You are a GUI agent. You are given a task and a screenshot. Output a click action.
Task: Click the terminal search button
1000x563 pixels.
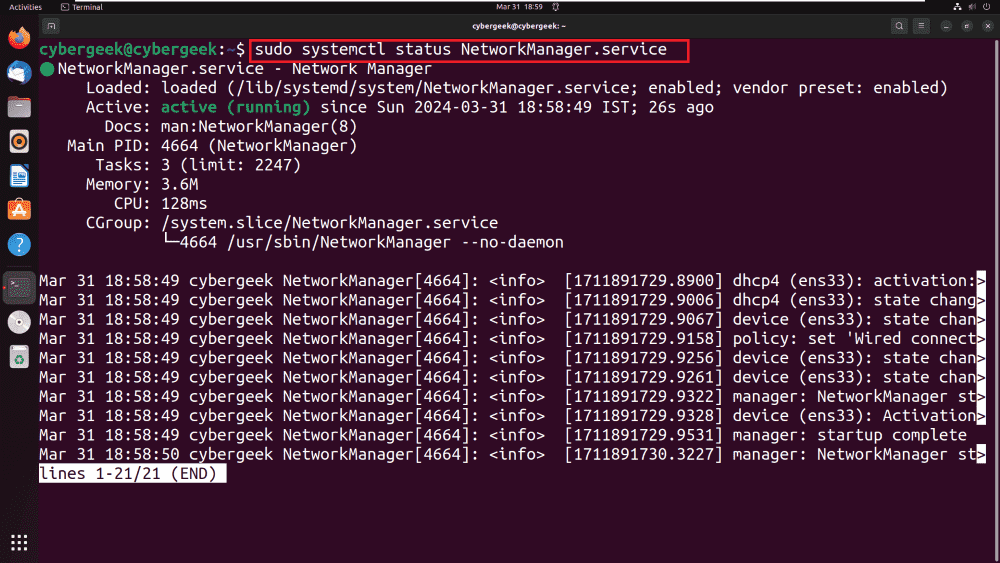pos(900,26)
